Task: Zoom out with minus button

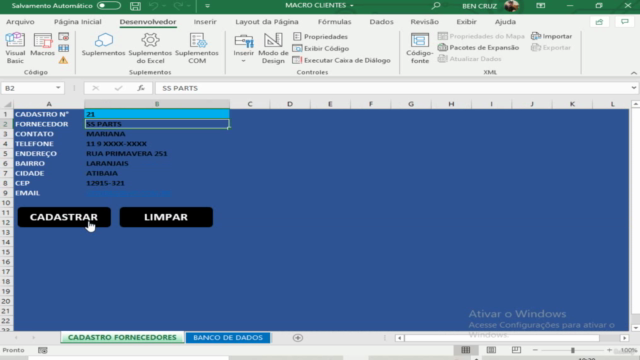Action: click(x=535, y=350)
